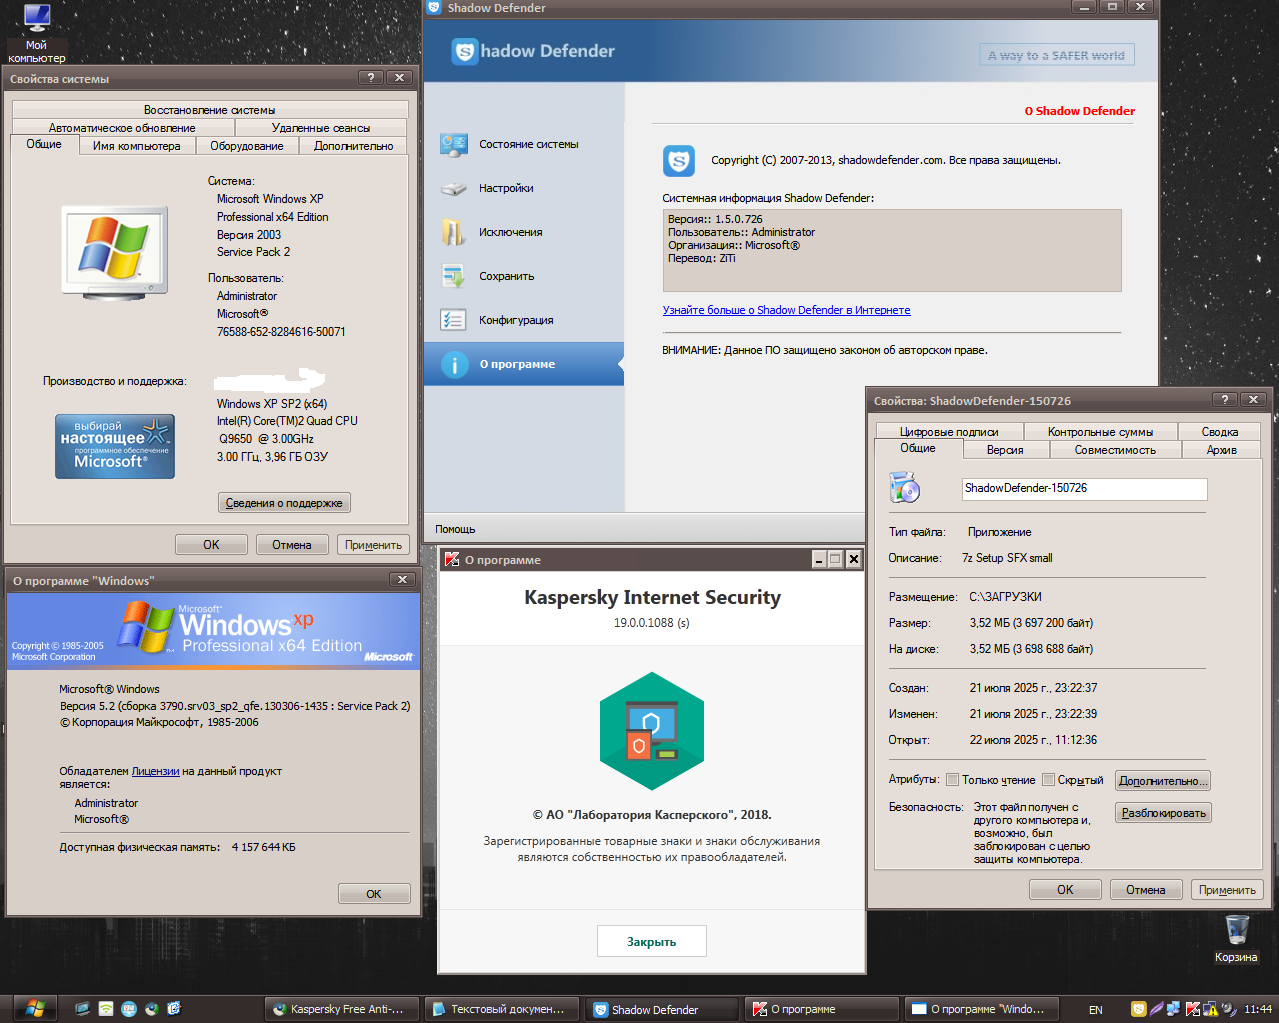Toggle the Скрытый attribute checkbox

coord(1048,780)
